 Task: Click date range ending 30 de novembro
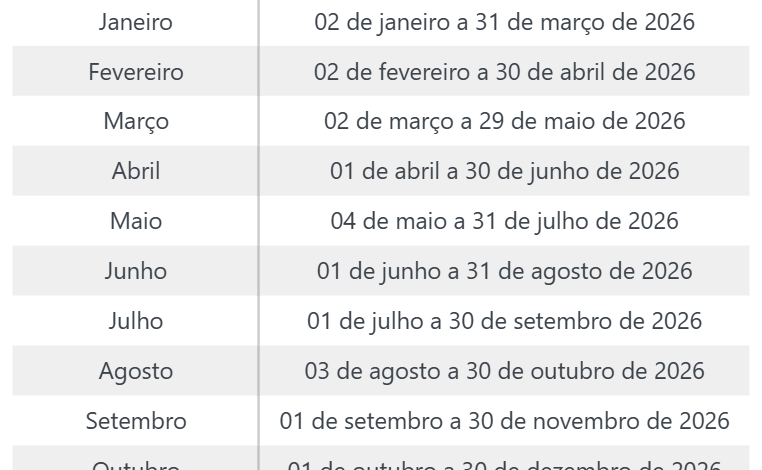tap(504, 421)
